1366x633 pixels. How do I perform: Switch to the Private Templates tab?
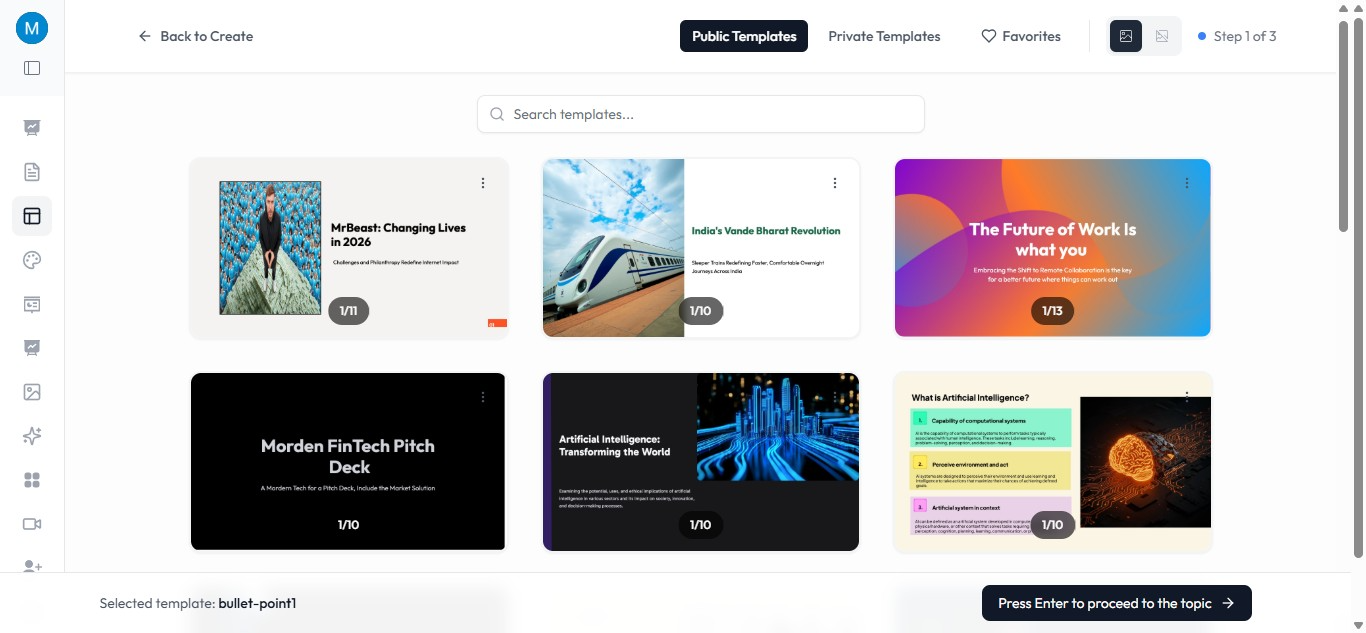884,36
